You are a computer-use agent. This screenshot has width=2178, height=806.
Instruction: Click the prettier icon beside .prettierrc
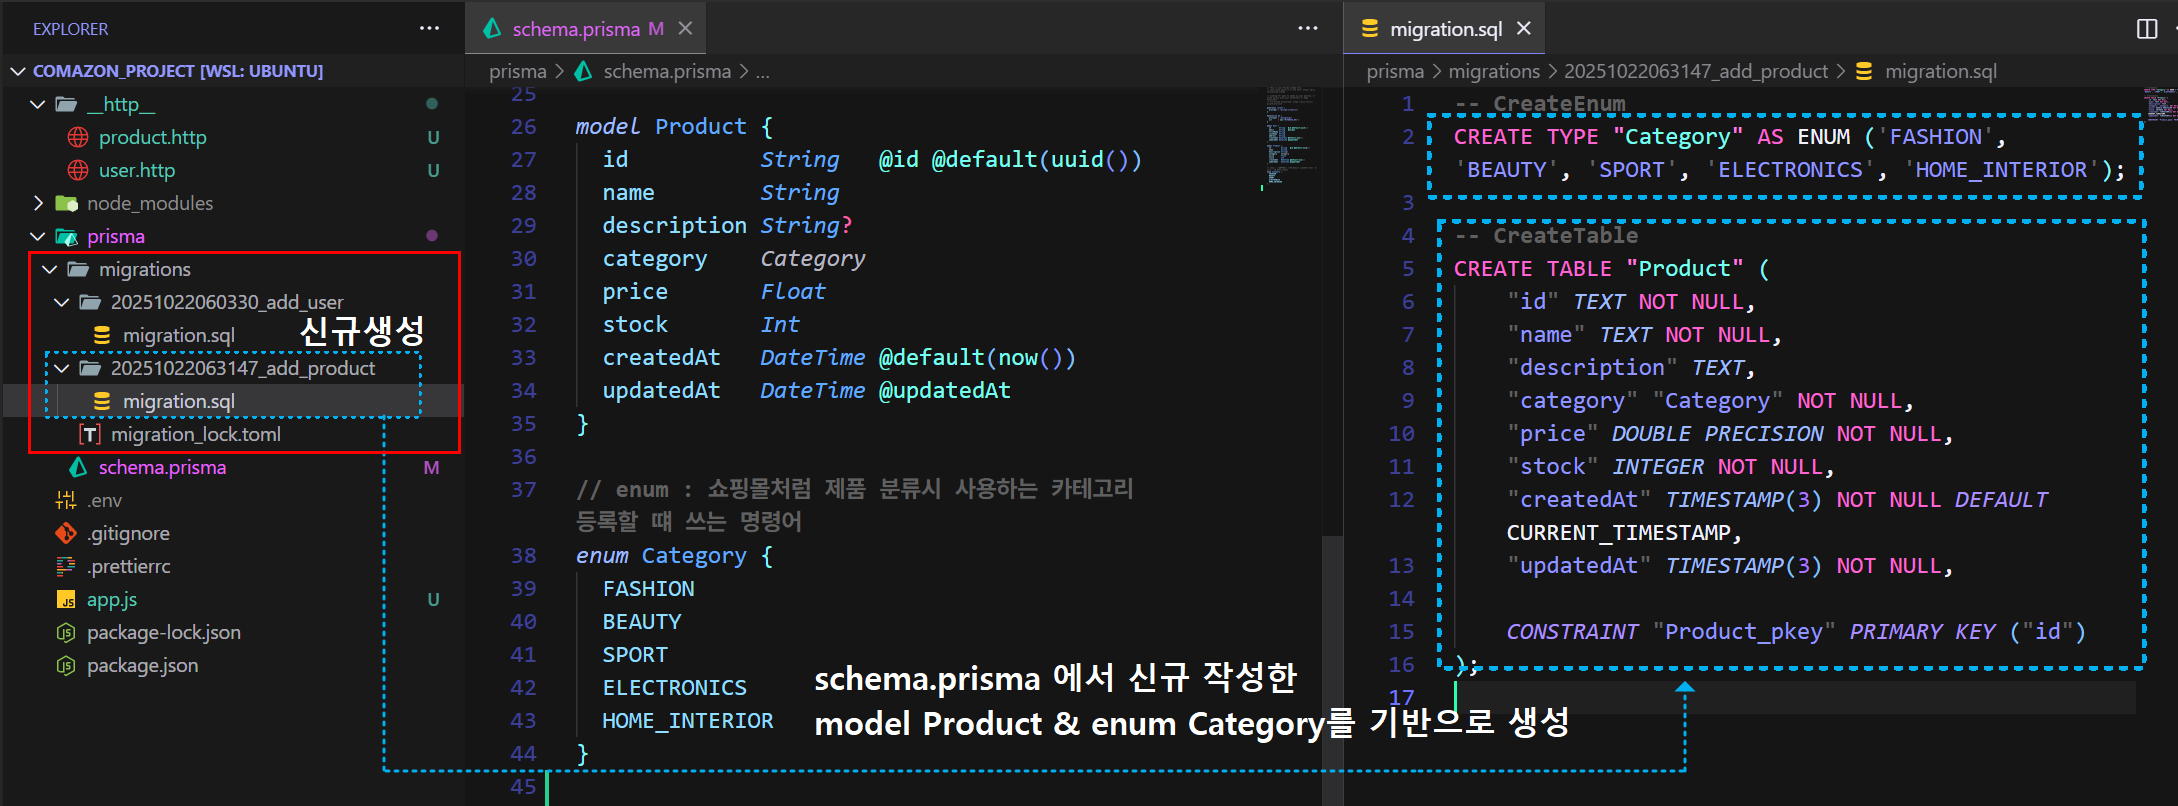tap(66, 566)
